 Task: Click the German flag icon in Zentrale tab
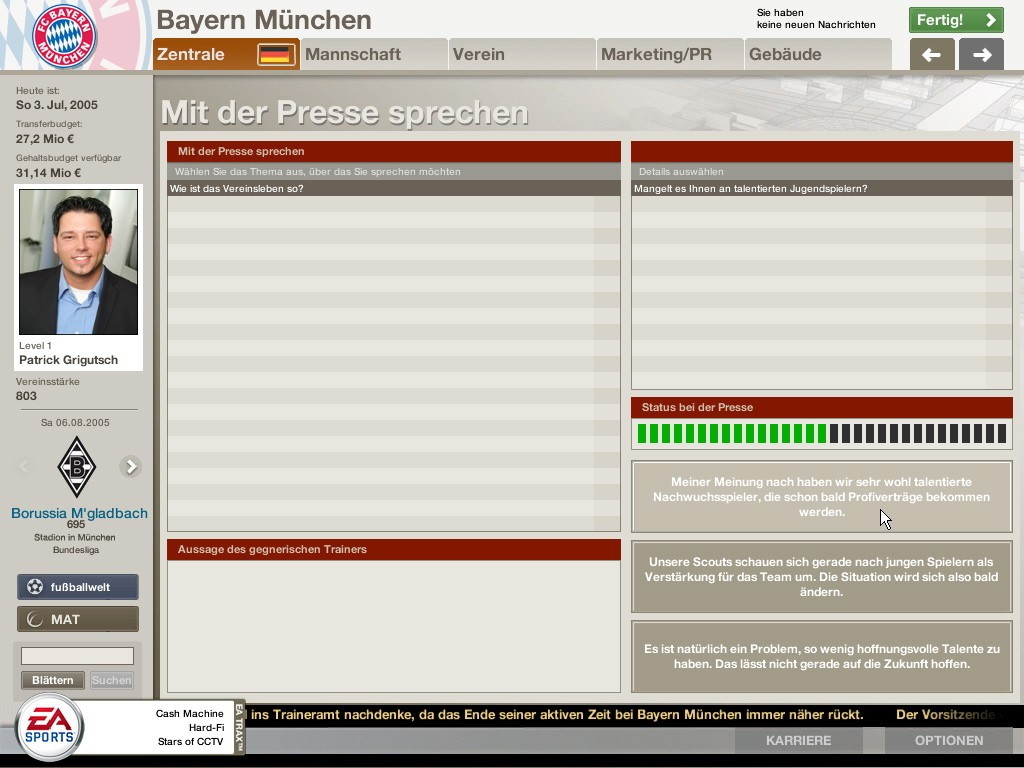point(276,54)
